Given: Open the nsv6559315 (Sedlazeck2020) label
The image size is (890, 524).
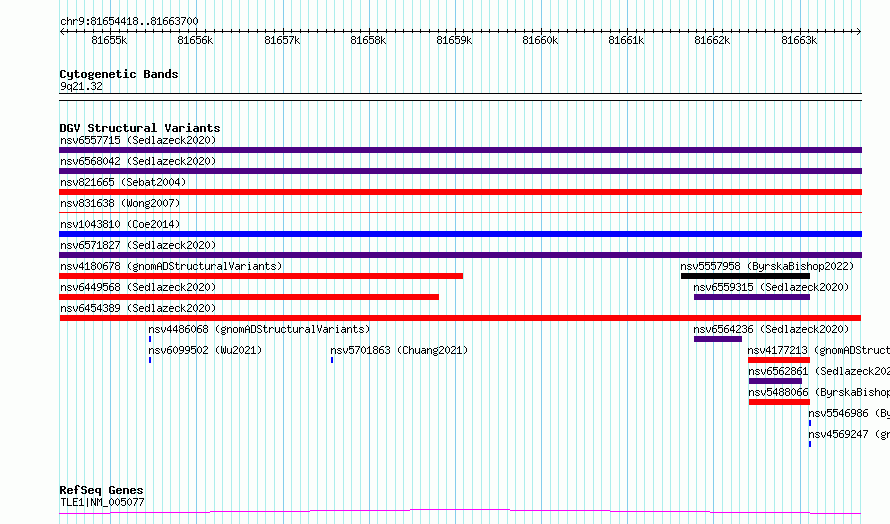Looking at the screenshot, I should tap(771, 287).
